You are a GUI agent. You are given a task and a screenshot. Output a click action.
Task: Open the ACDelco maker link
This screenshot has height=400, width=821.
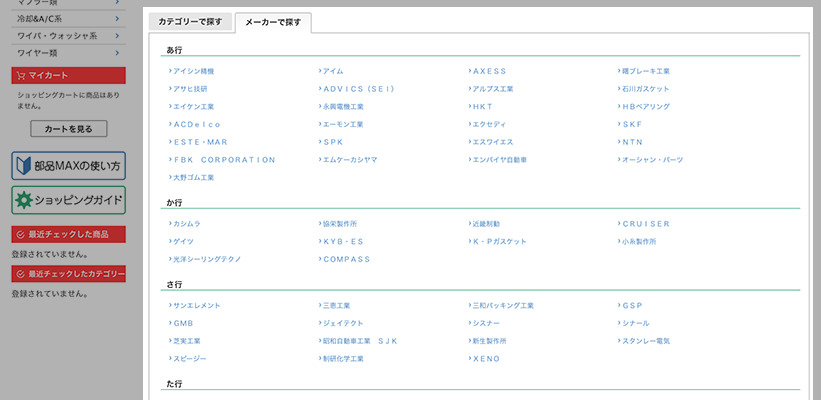pos(195,125)
